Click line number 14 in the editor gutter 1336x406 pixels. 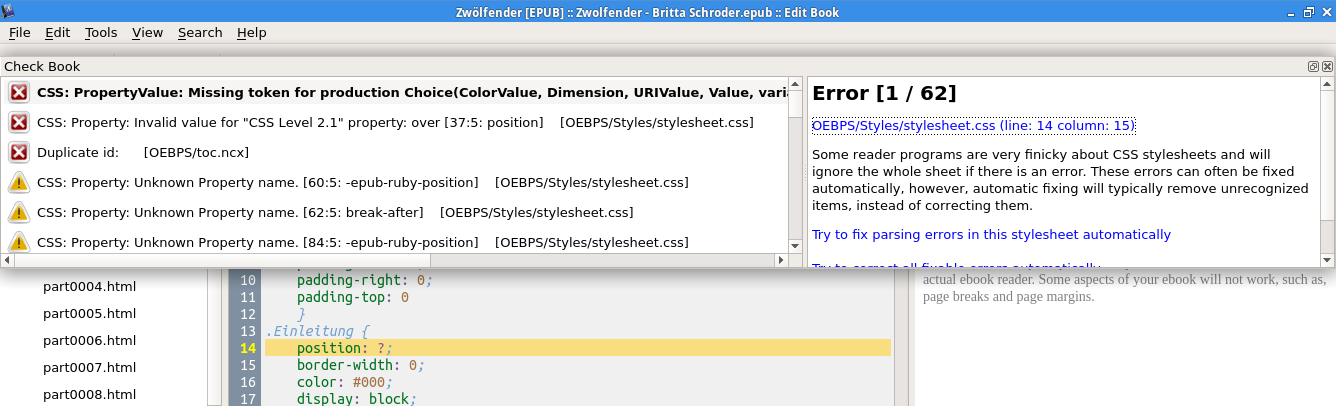coord(248,348)
